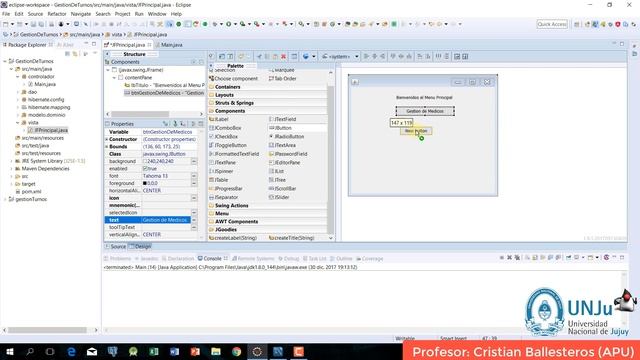
Task: Click Gestion de Medicos button on canvas
Action: pyautogui.click(x=425, y=111)
